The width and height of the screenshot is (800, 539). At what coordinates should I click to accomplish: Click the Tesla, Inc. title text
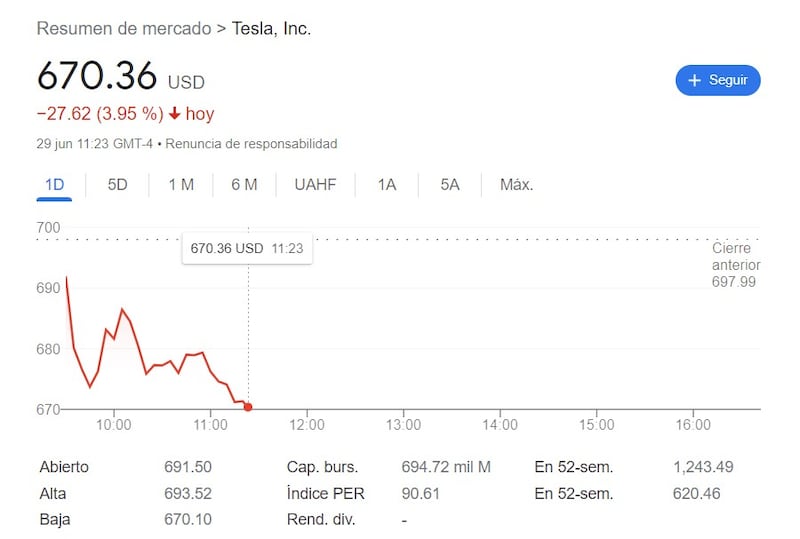click(x=271, y=29)
